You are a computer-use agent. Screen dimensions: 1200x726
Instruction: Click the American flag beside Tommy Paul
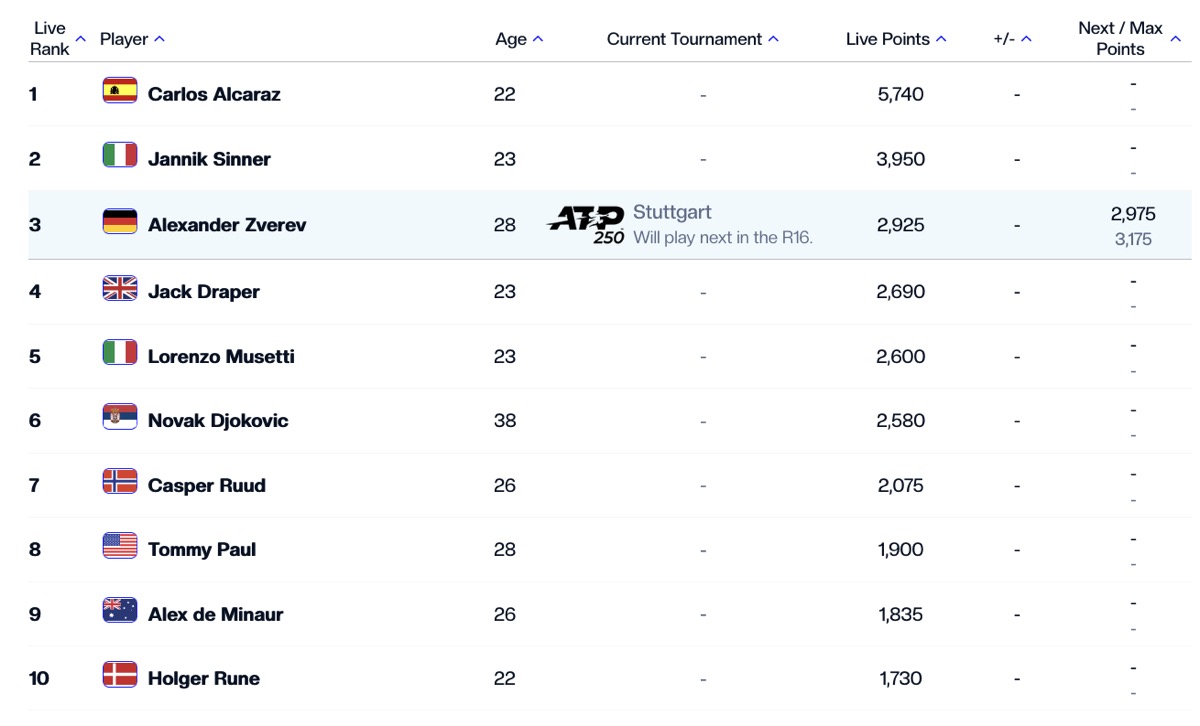click(x=120, y=546)
